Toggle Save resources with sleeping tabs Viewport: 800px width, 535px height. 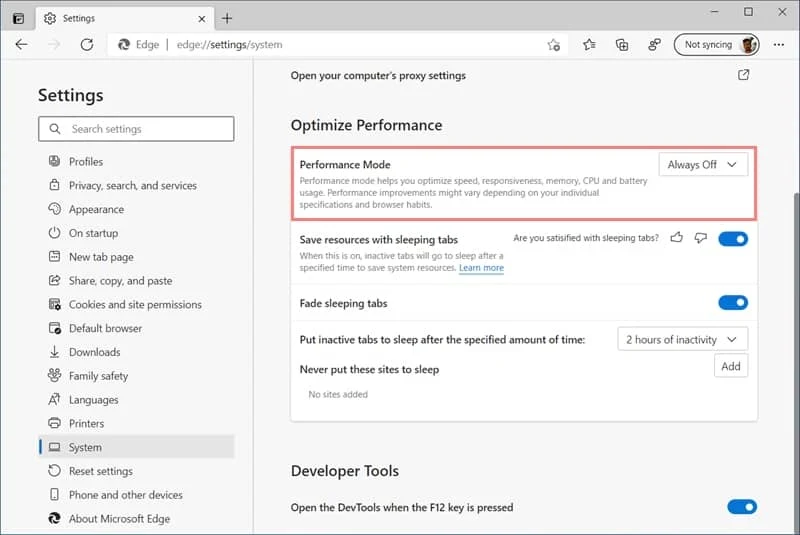pyautogui.click(x=733, y=239)
